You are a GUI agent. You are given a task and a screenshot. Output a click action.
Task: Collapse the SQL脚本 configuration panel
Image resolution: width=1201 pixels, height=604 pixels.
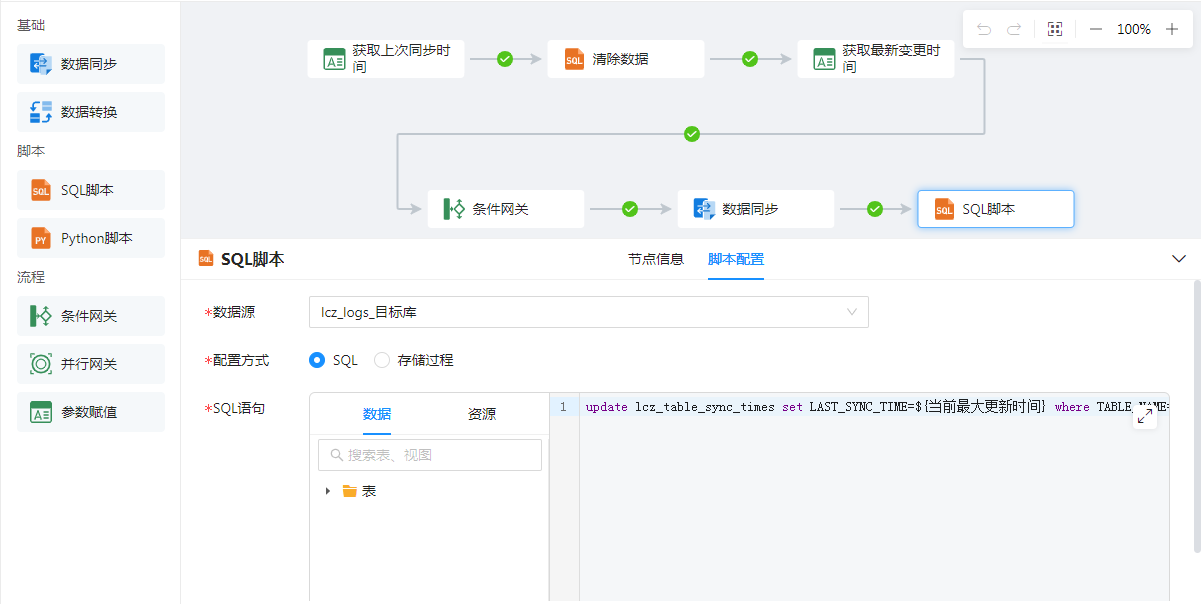[1178, 259]
